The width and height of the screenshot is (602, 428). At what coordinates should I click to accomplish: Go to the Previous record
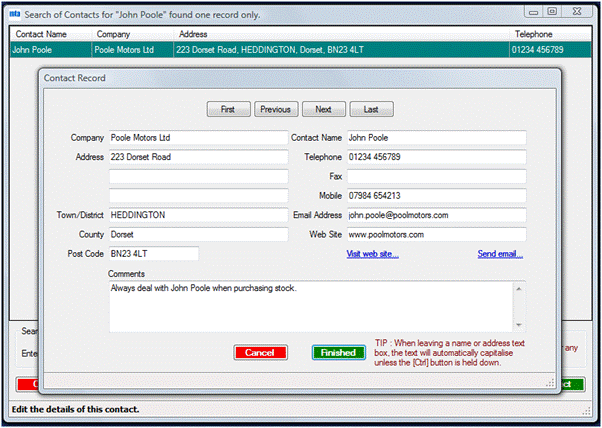275,109
